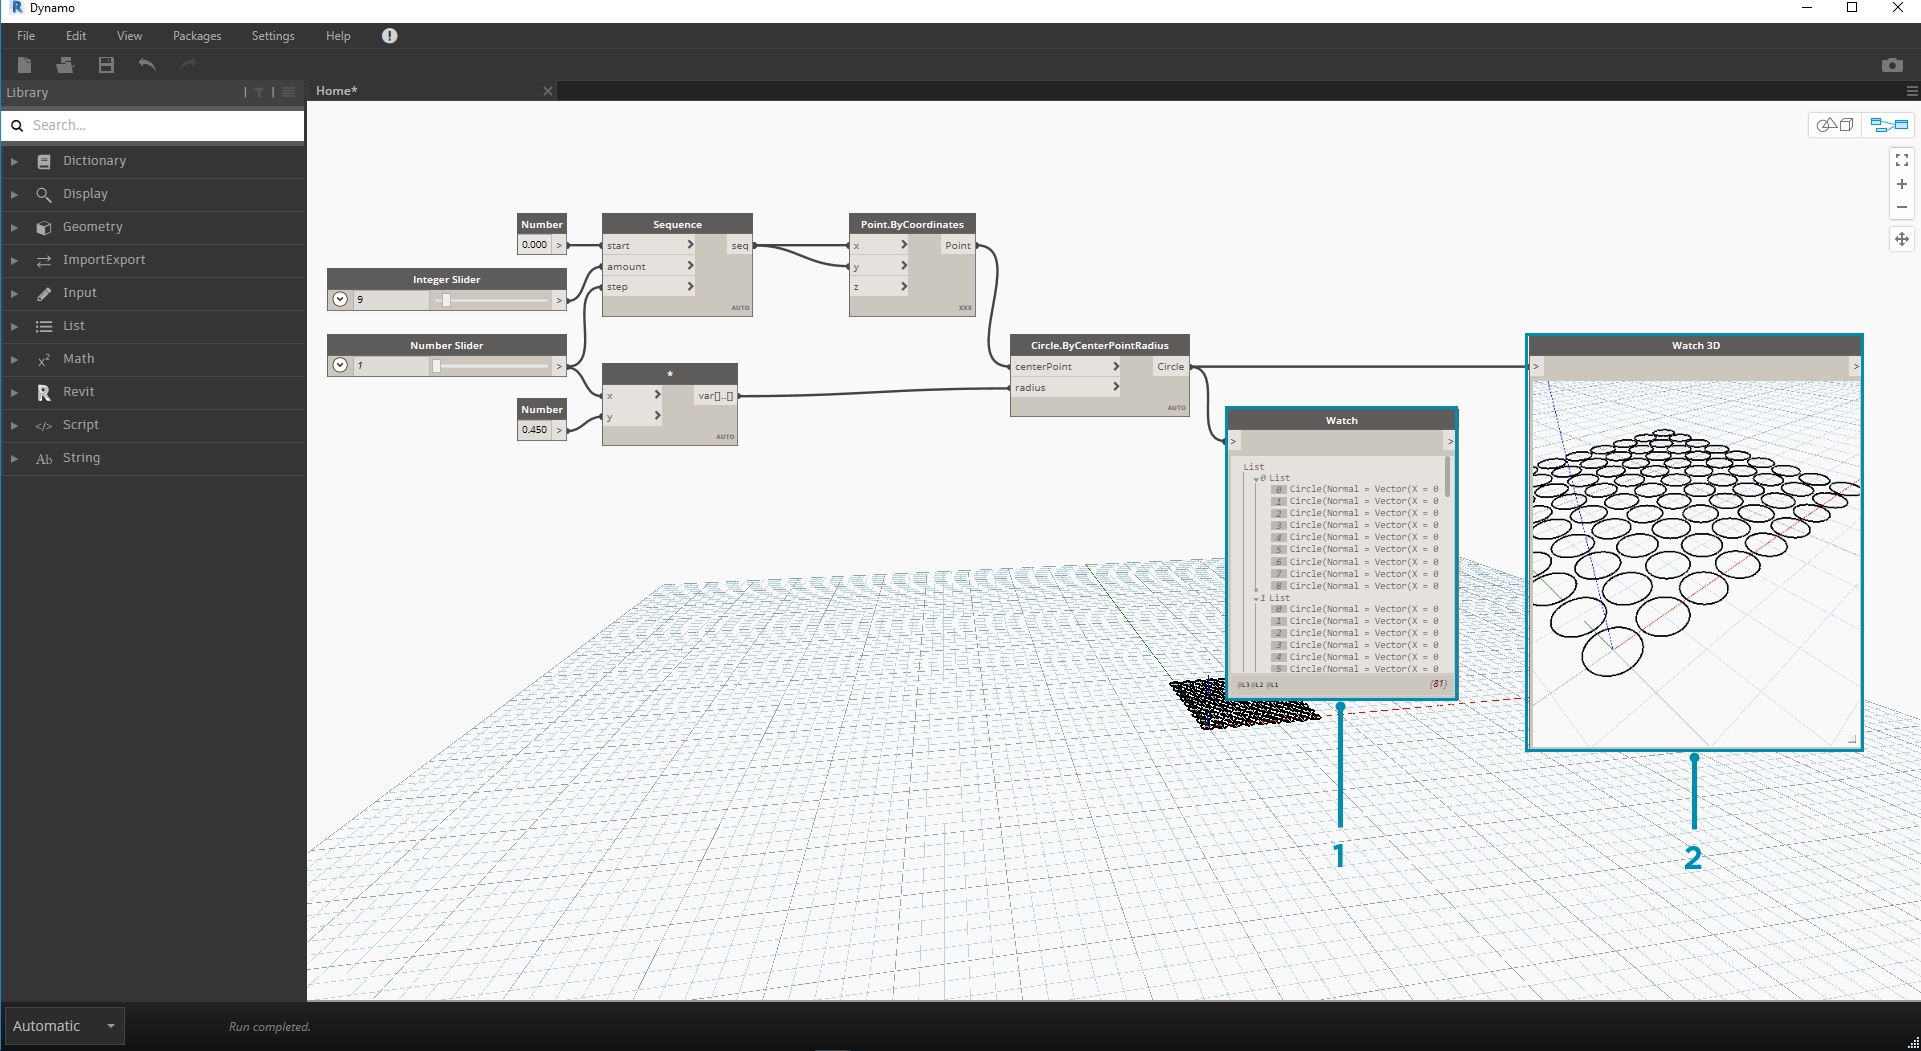Click the camera export image icon
Screen dimensions: 1921x1051
[x=1891, y=65]
